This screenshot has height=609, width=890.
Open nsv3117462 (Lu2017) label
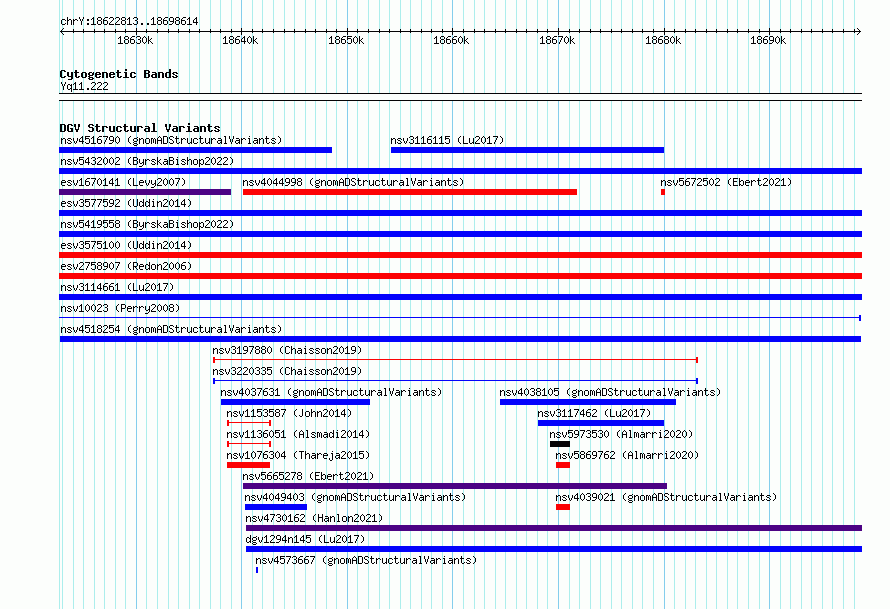pyautogui.click(x=594, y=413)
